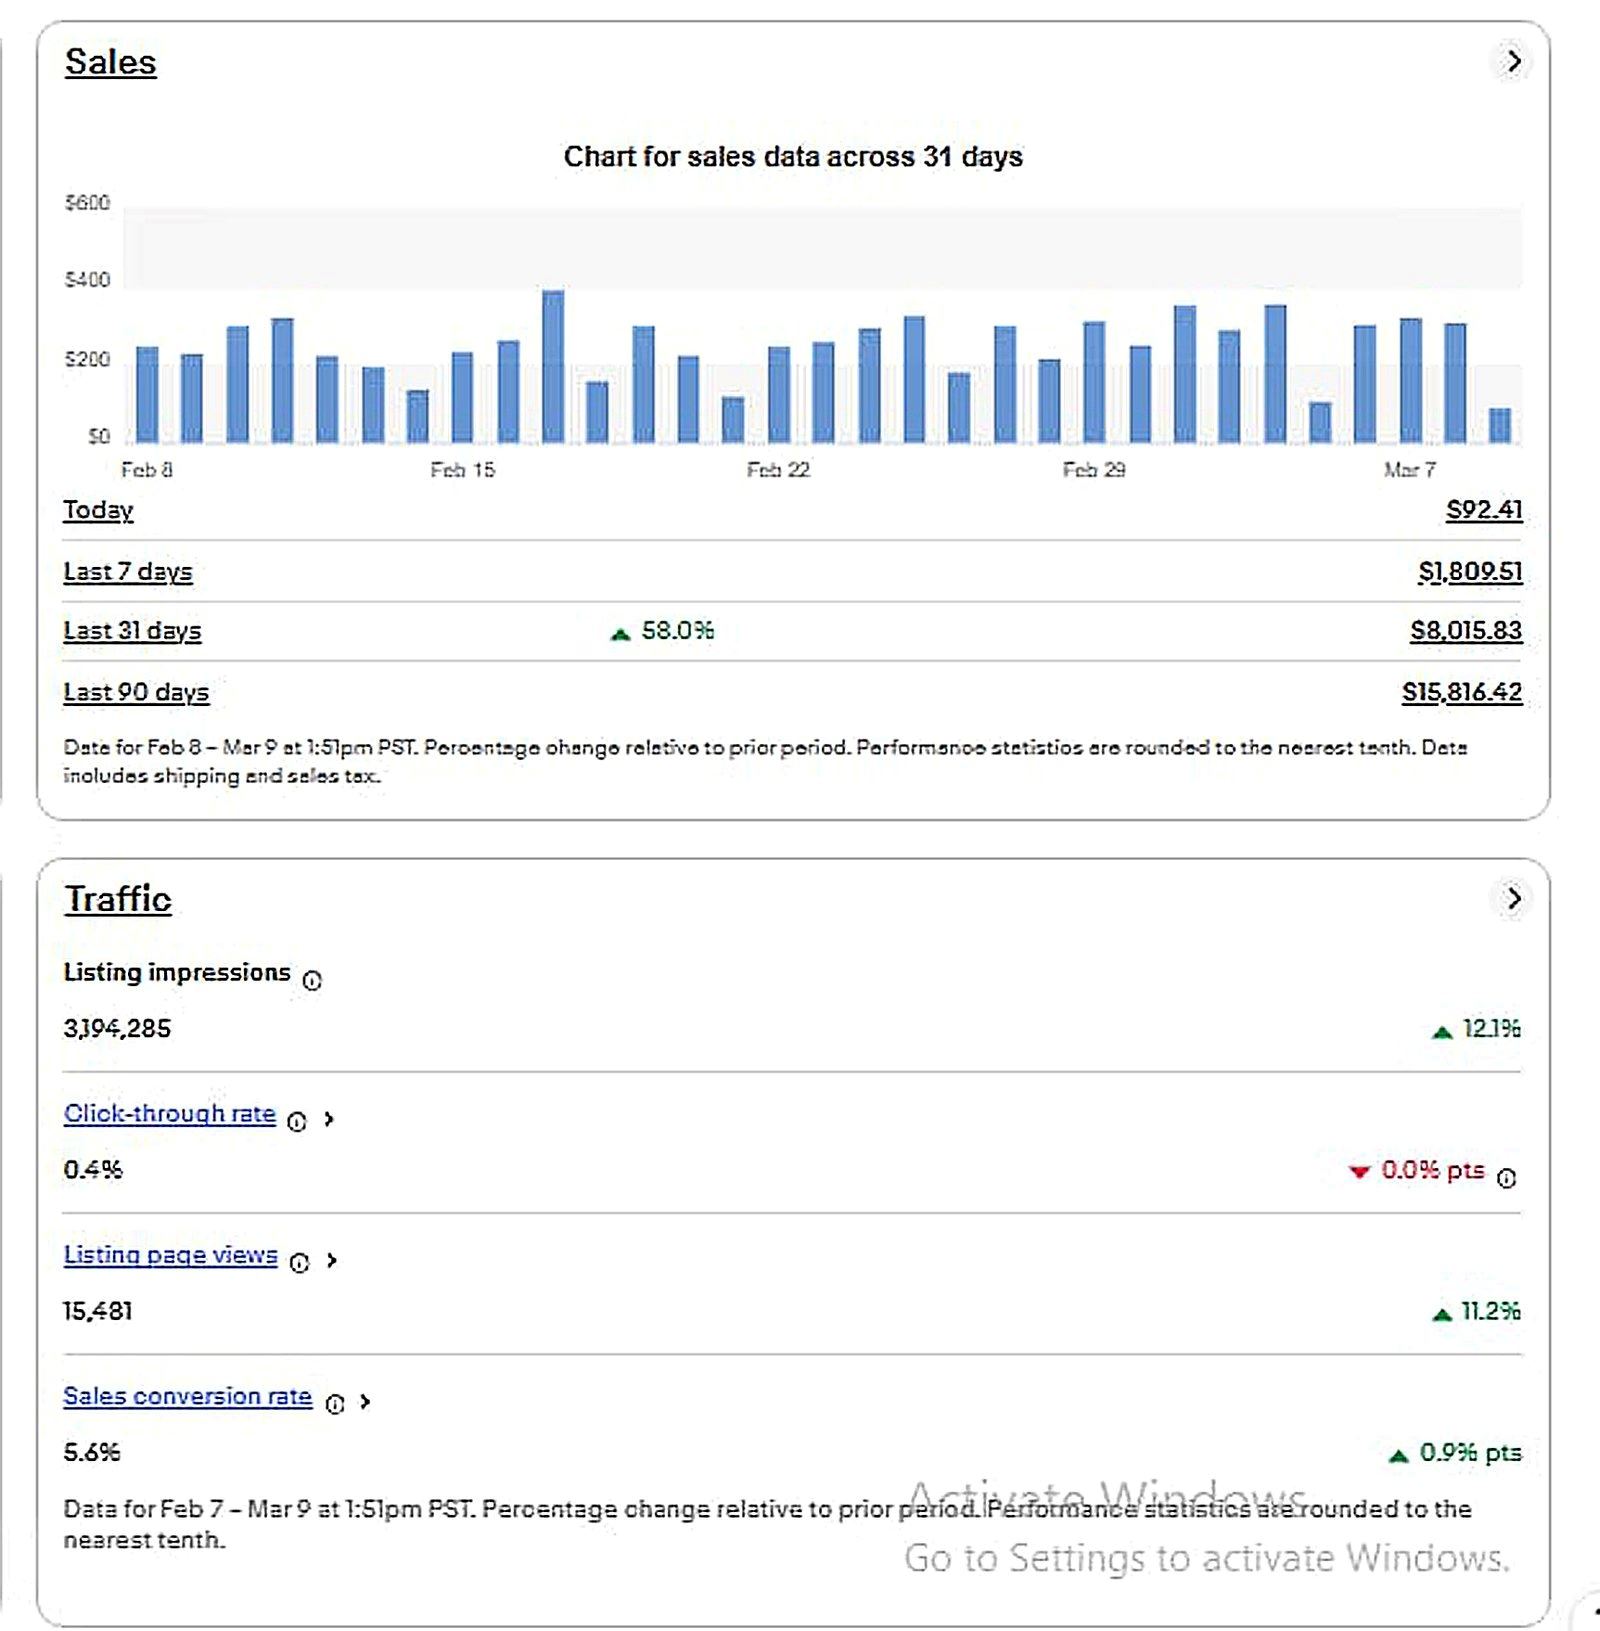This screenshot has height=1631, width=1600.
Task: Open the Last 31 days link
Action: (x=132, y=631)
